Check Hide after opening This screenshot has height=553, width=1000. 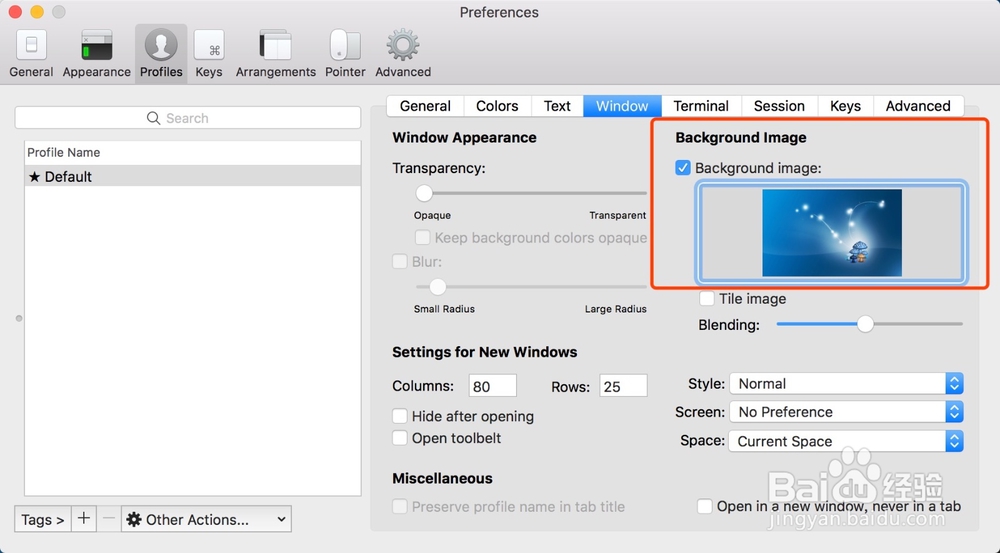pos(400,417)
